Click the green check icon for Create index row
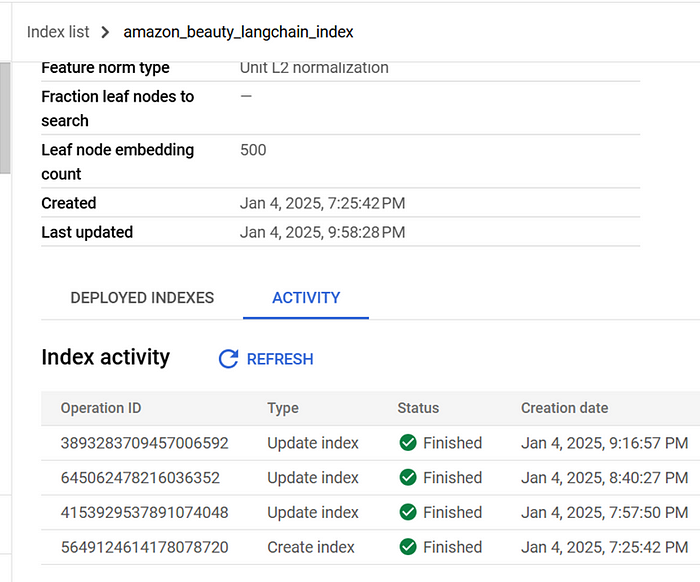This screenshot has height=582, width=700. [x=408, y=547]
